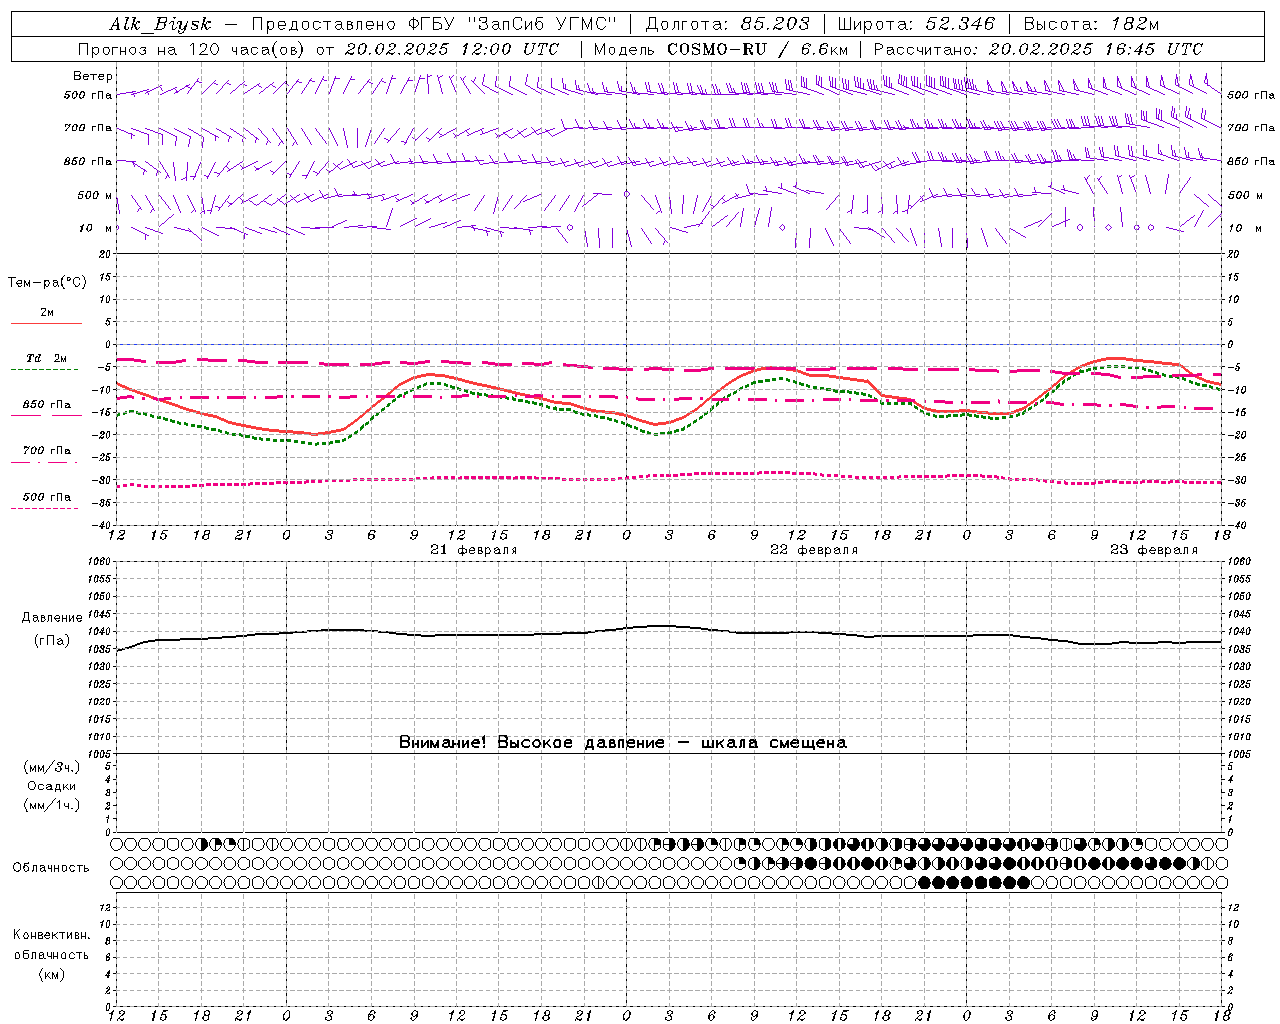
Task: Select the warning Внимание! Высокое давление – шкала смещена
Action: pyautogui.click(x=622, y=743)
